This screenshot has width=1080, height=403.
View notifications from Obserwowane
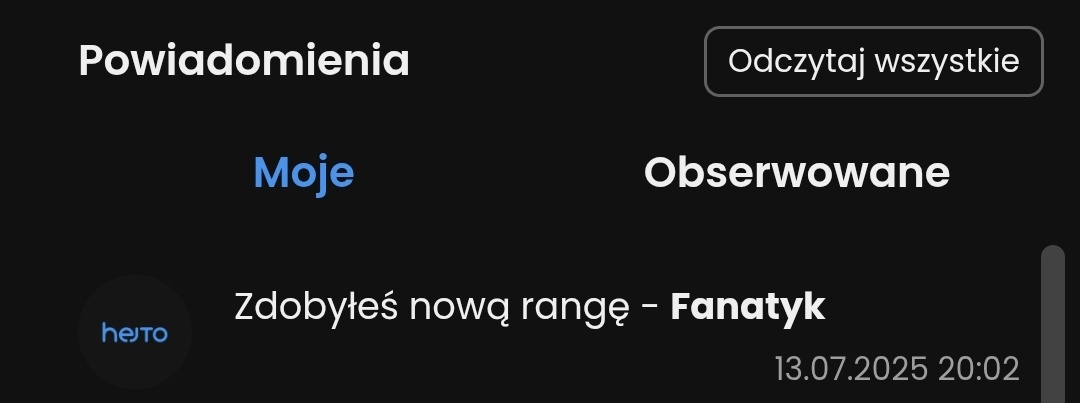[796, 173]
